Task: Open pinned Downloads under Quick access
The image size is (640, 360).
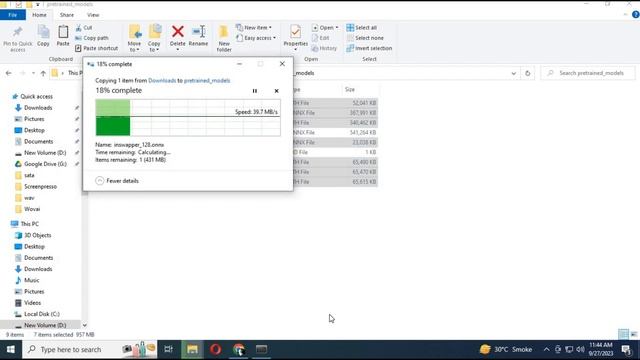Action: tap(38, 108)
